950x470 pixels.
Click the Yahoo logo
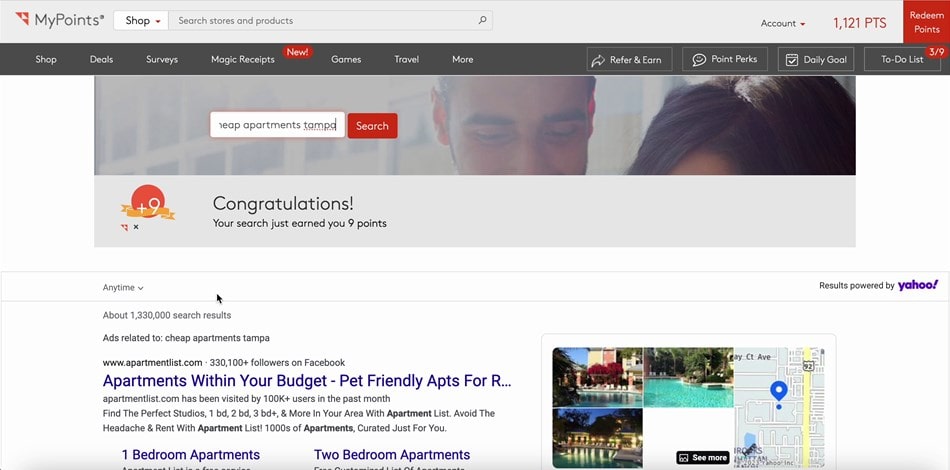click(x=918, y=285)
